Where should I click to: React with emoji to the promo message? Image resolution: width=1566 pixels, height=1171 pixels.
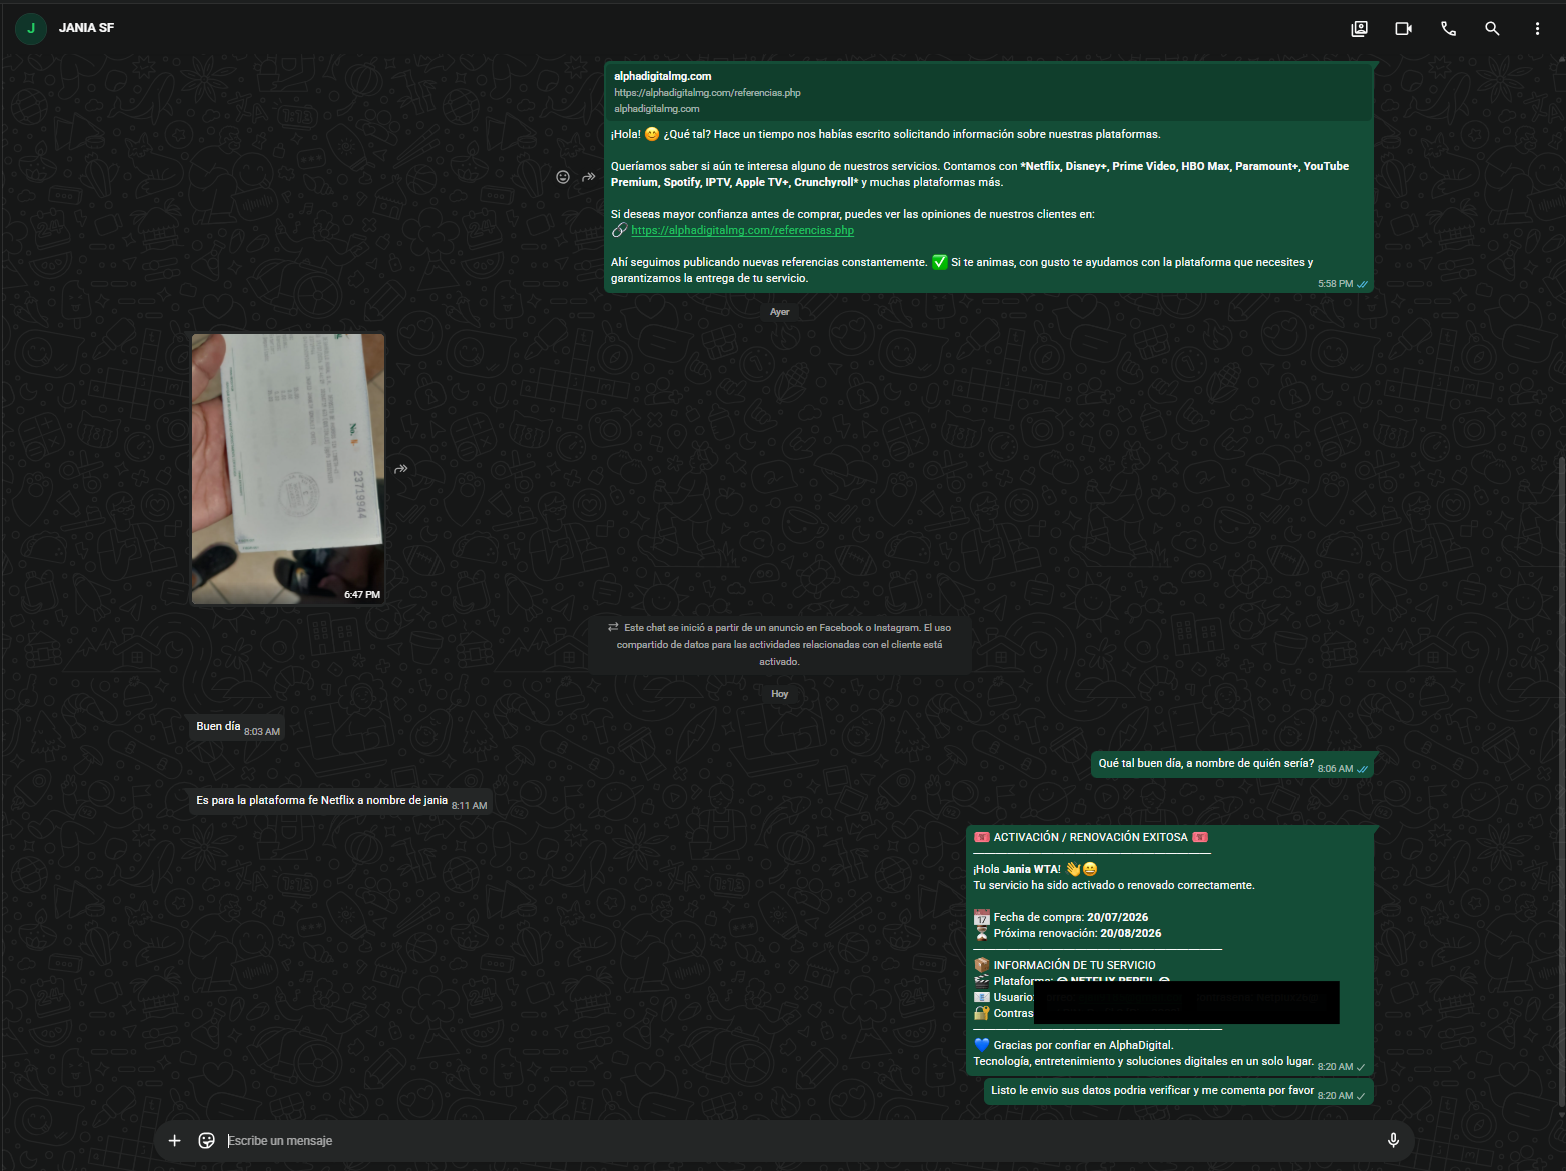click(563, 177)
